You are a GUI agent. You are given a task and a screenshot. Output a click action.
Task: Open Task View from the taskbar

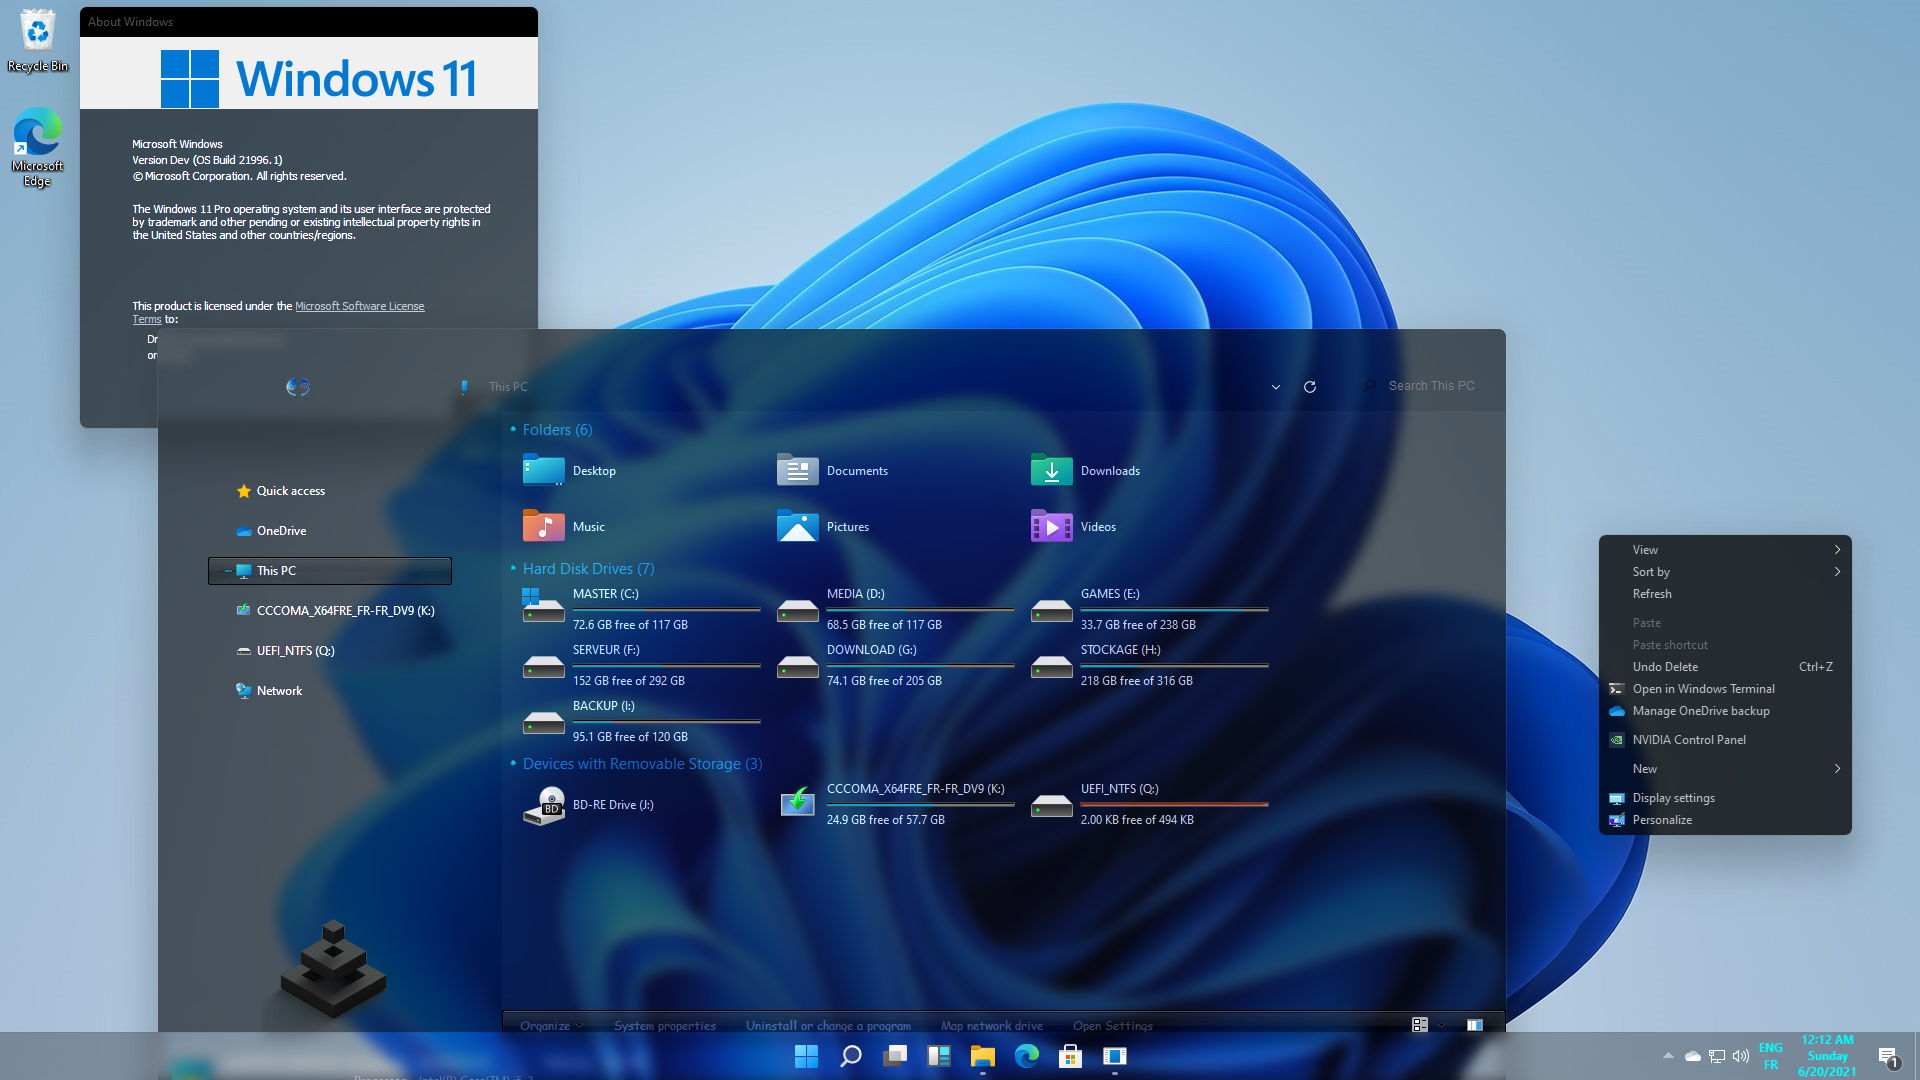(895, 1056)
